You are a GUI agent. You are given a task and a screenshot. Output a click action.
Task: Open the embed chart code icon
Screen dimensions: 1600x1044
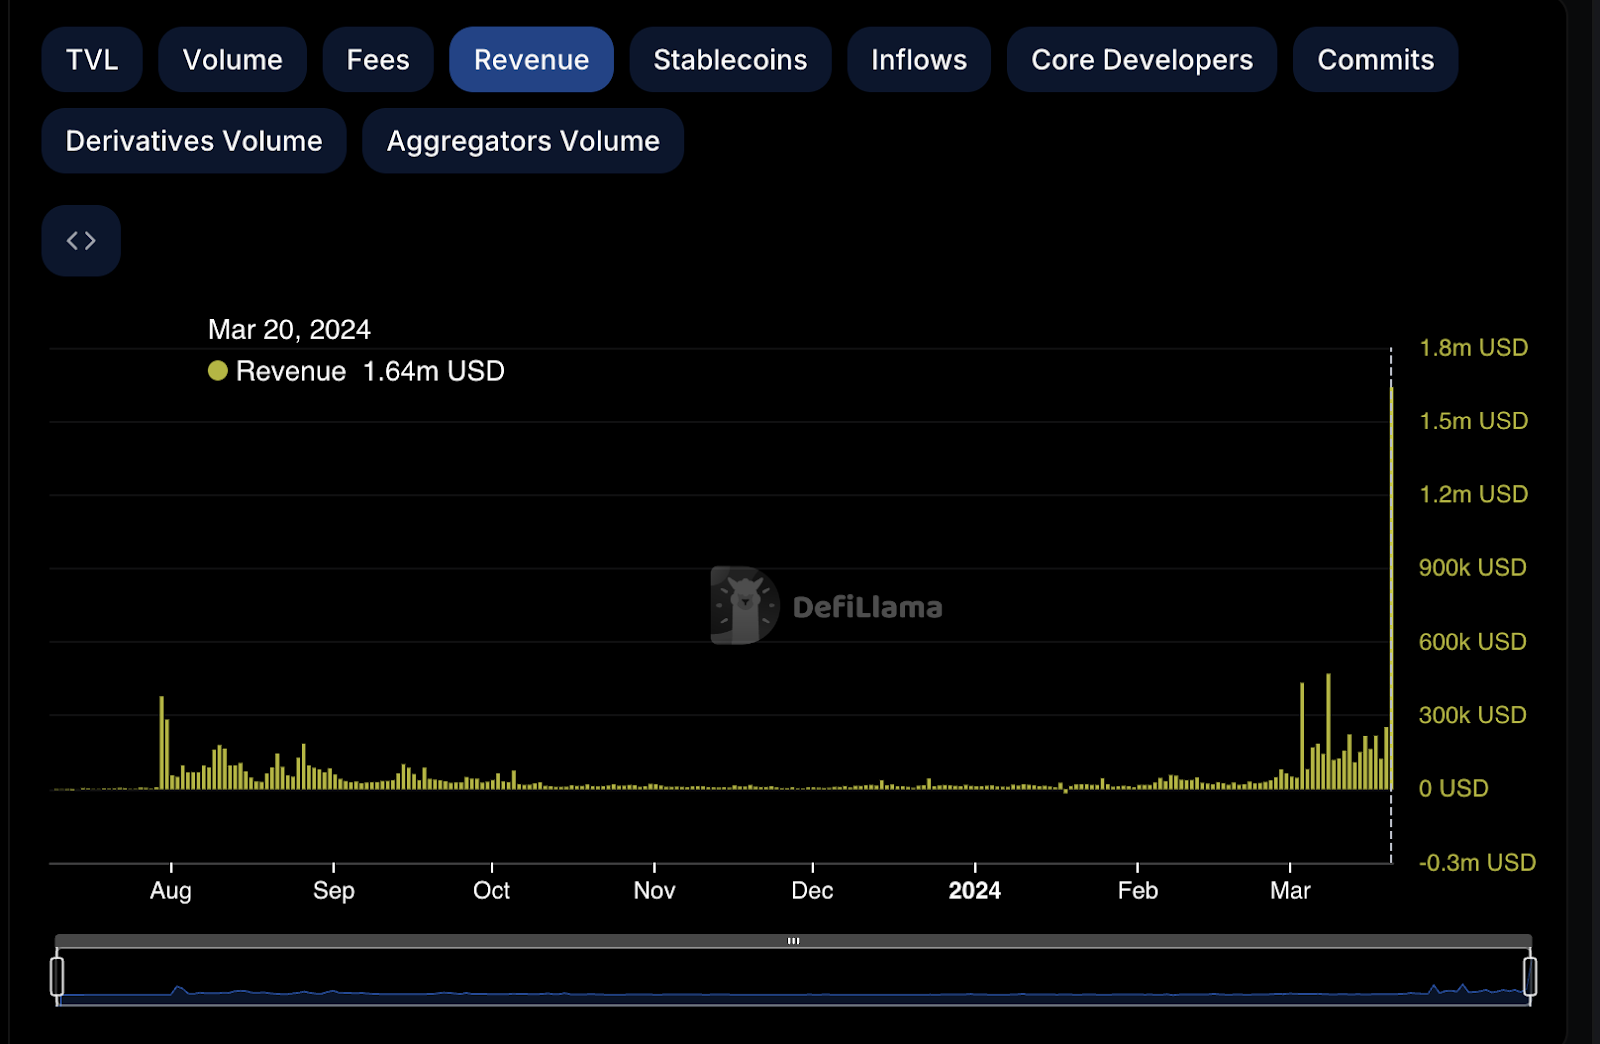point(81,241)
